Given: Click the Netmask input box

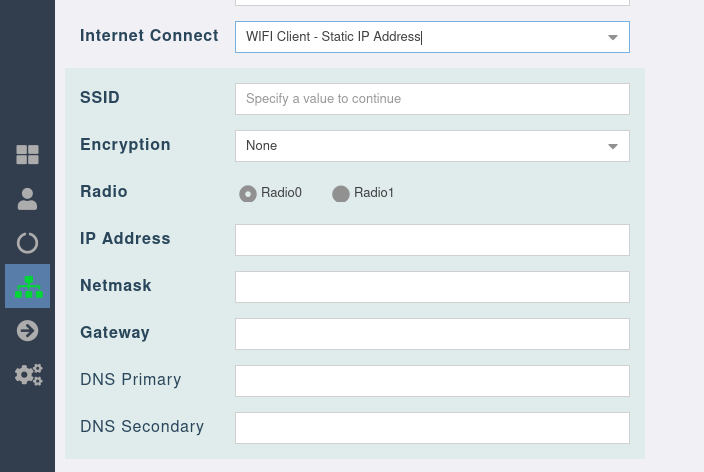Looking at the screenshot, I should (x=432, y=287).
